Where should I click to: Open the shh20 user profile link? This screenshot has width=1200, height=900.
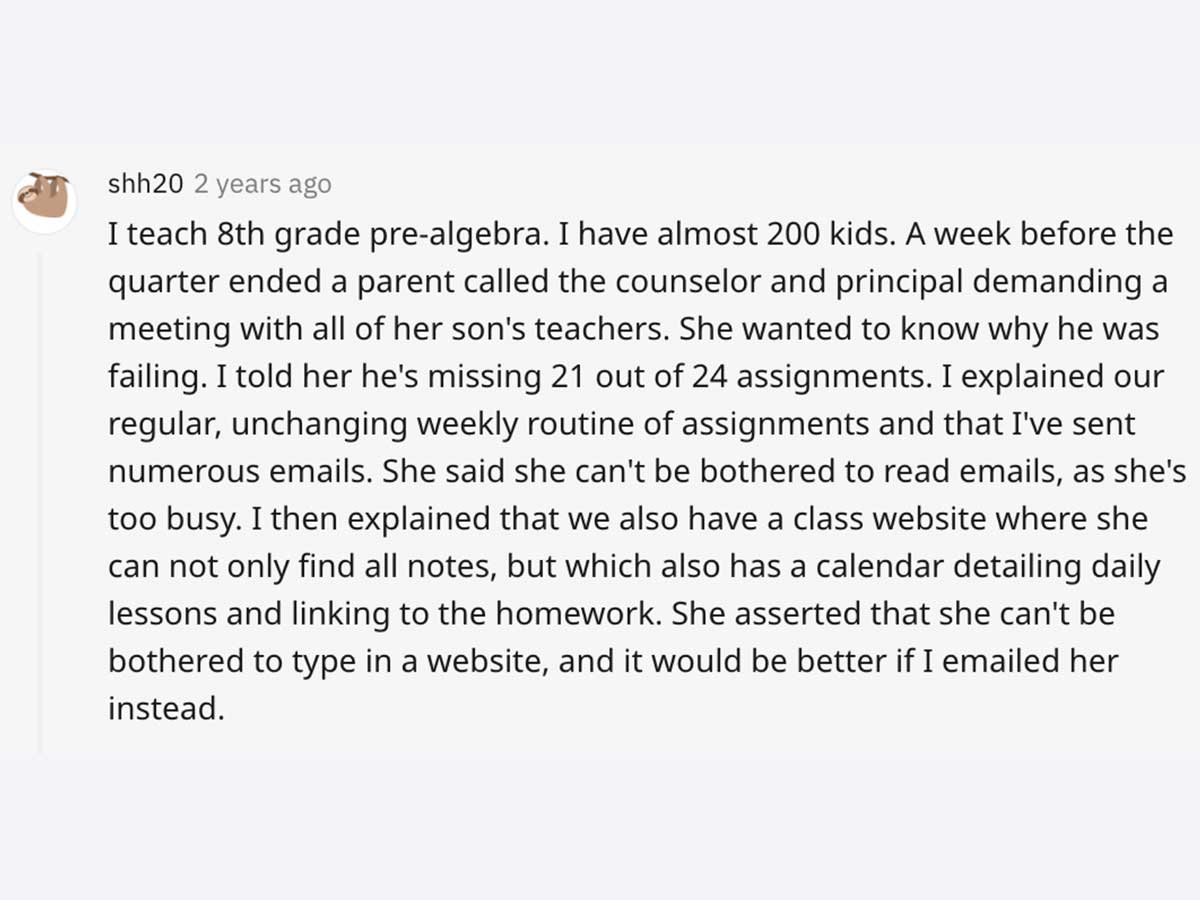pyautogui.click(x=146, y=185)
